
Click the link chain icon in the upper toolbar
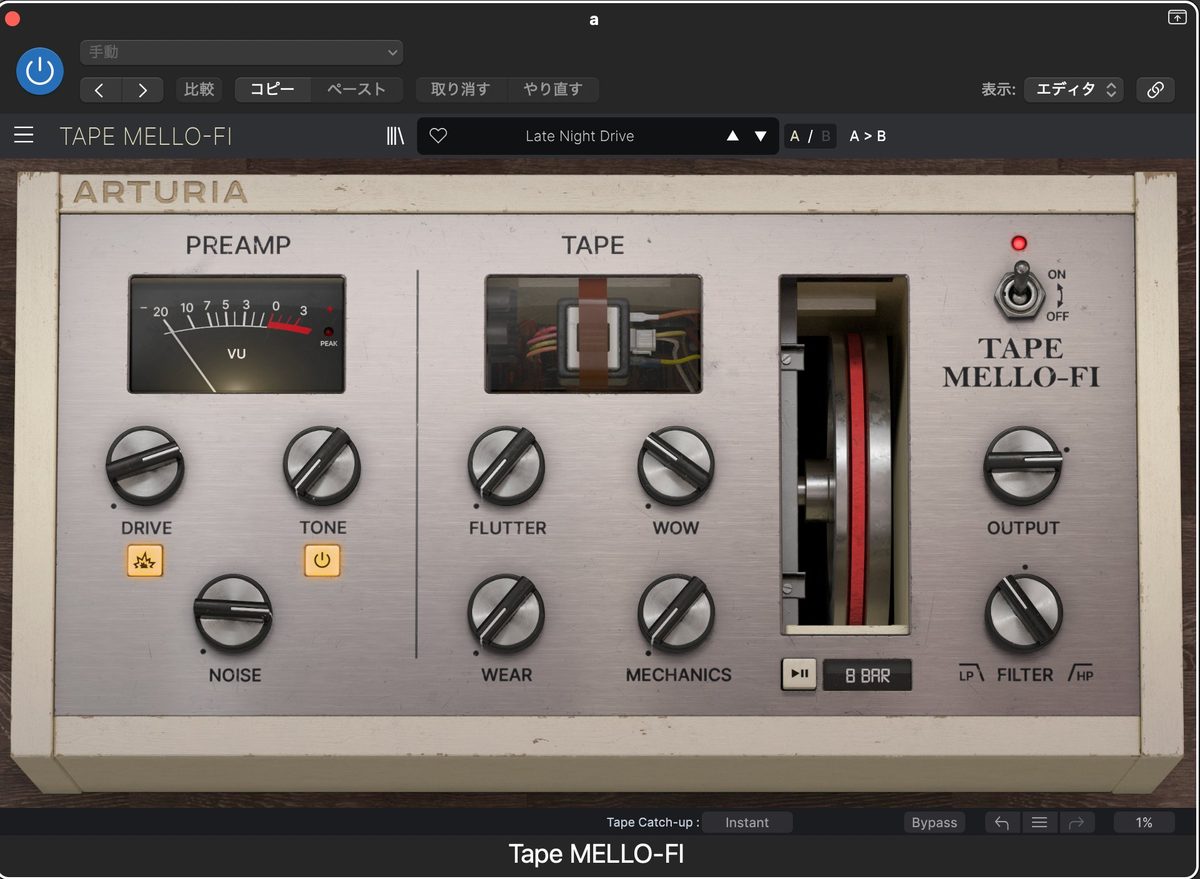tap(1155, 89)
